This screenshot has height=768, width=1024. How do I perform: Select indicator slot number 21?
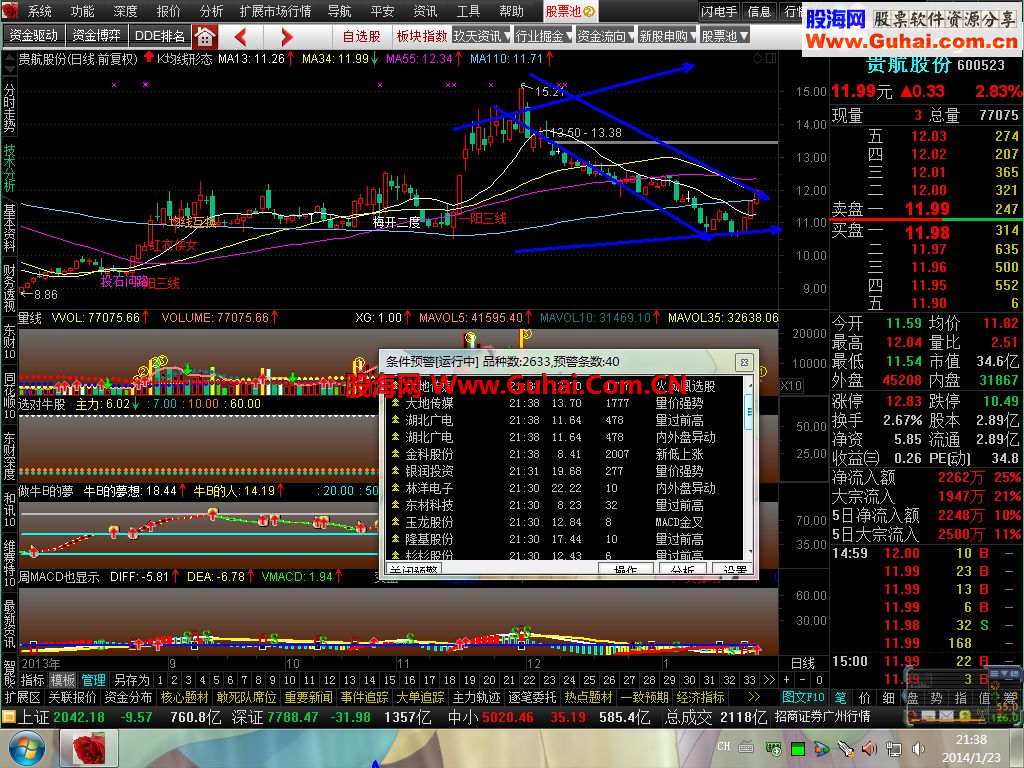point(509,680)
